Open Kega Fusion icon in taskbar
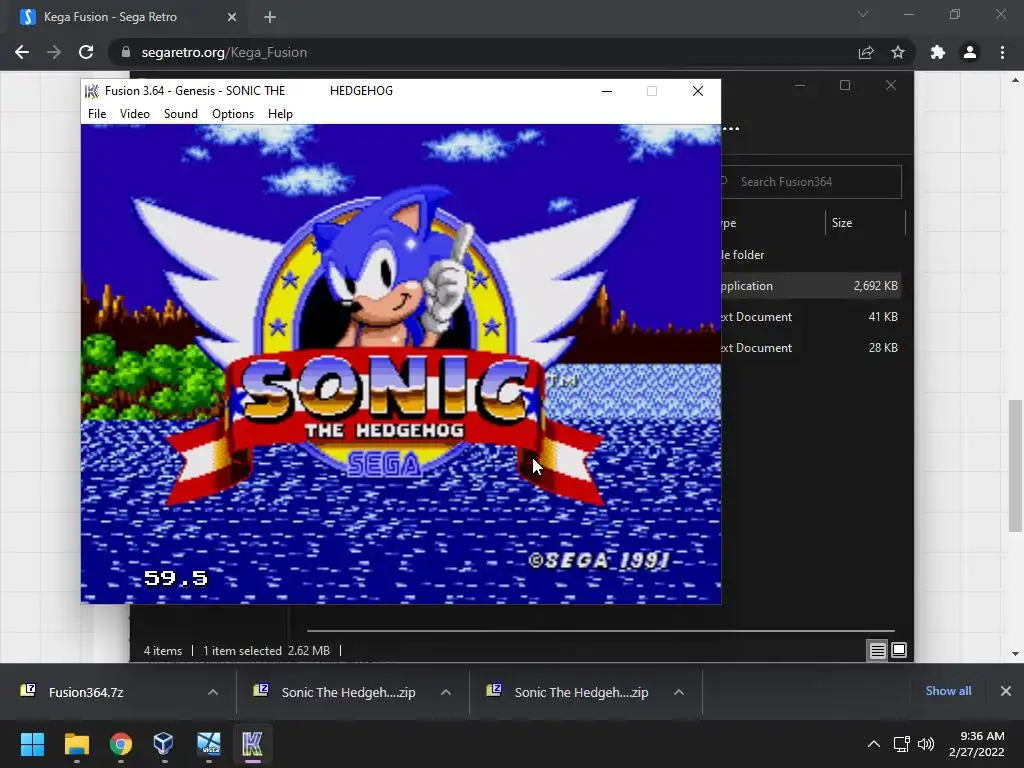The image size is (1024, 768). pos(253,744)
